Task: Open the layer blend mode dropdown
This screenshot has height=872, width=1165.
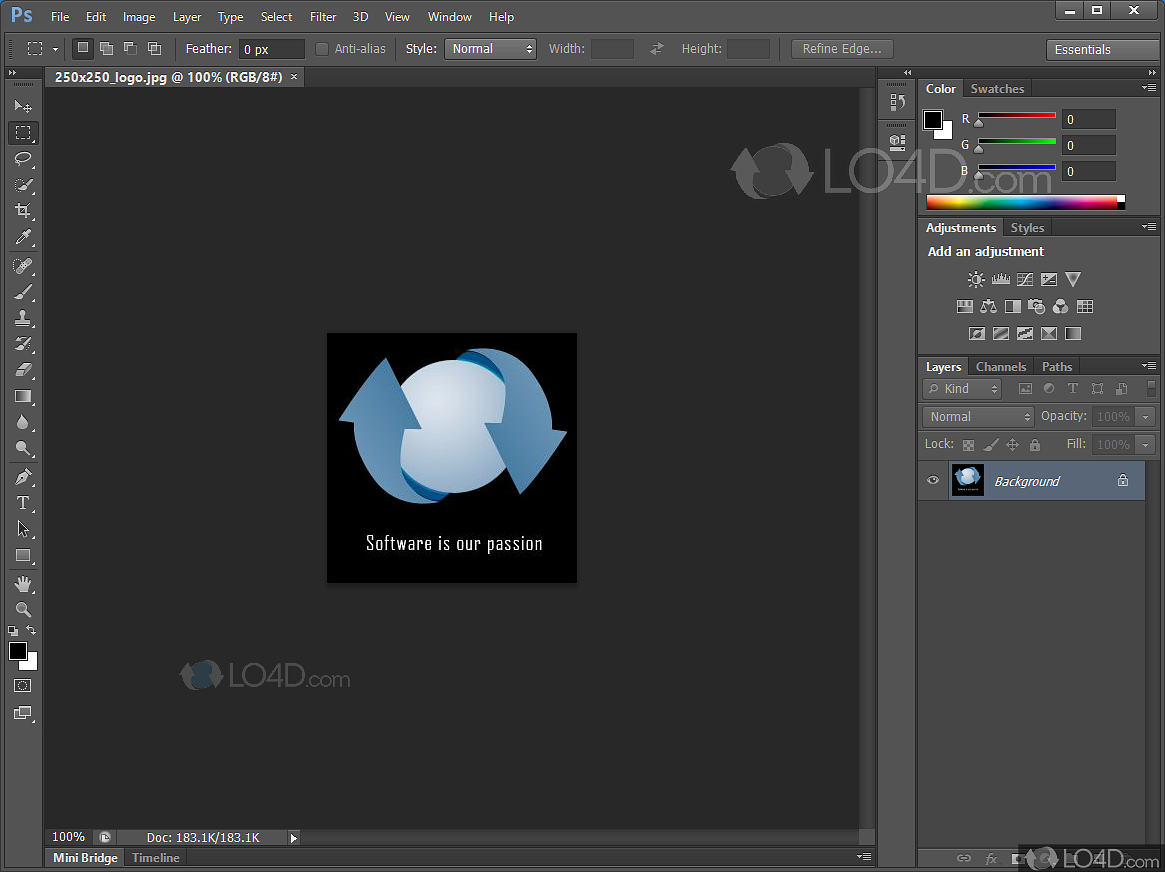Action: pyautogui.click(x=978, y=417)
